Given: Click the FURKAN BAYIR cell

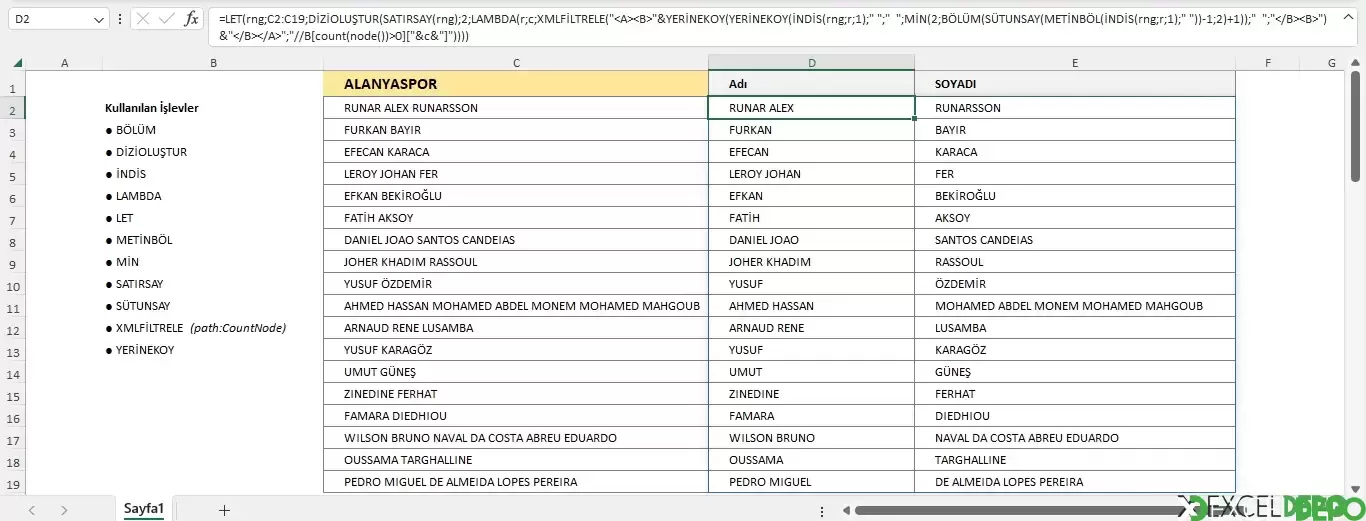Looking at the screenshot, I should pos(516,130).
